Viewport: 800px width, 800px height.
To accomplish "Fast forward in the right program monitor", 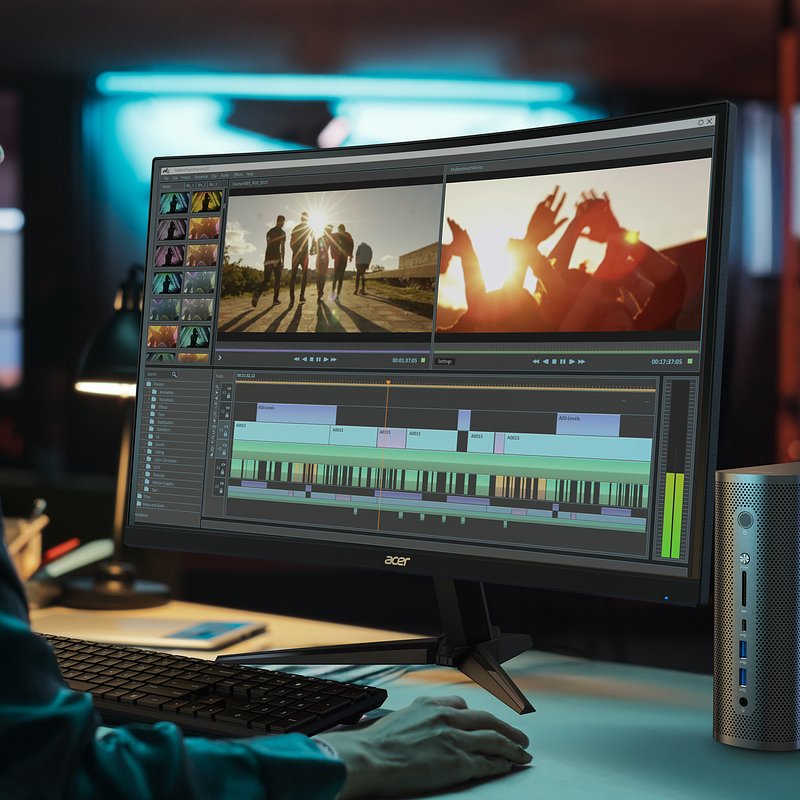I will click(x=581, y=361).
